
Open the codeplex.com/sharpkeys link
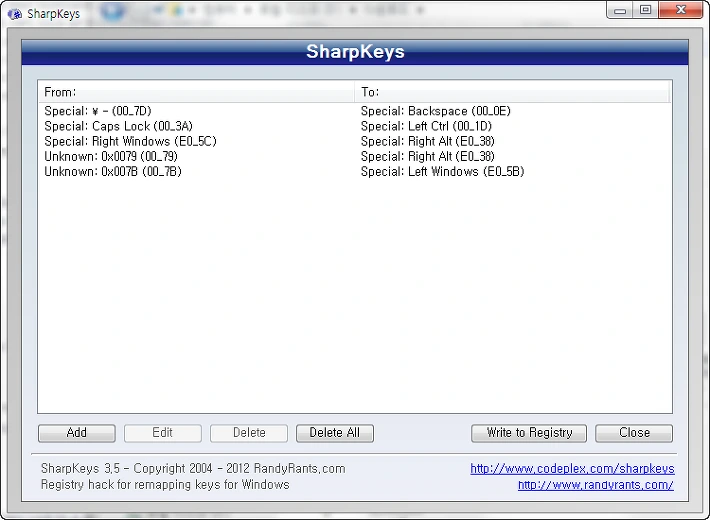click(x=572, y=468)
